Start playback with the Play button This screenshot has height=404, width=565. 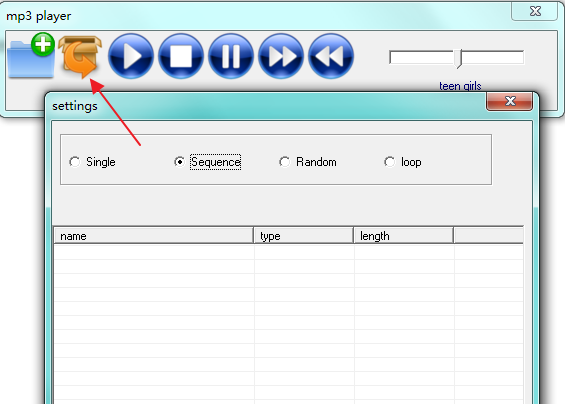pyautogui.click(x=131, y=56)
